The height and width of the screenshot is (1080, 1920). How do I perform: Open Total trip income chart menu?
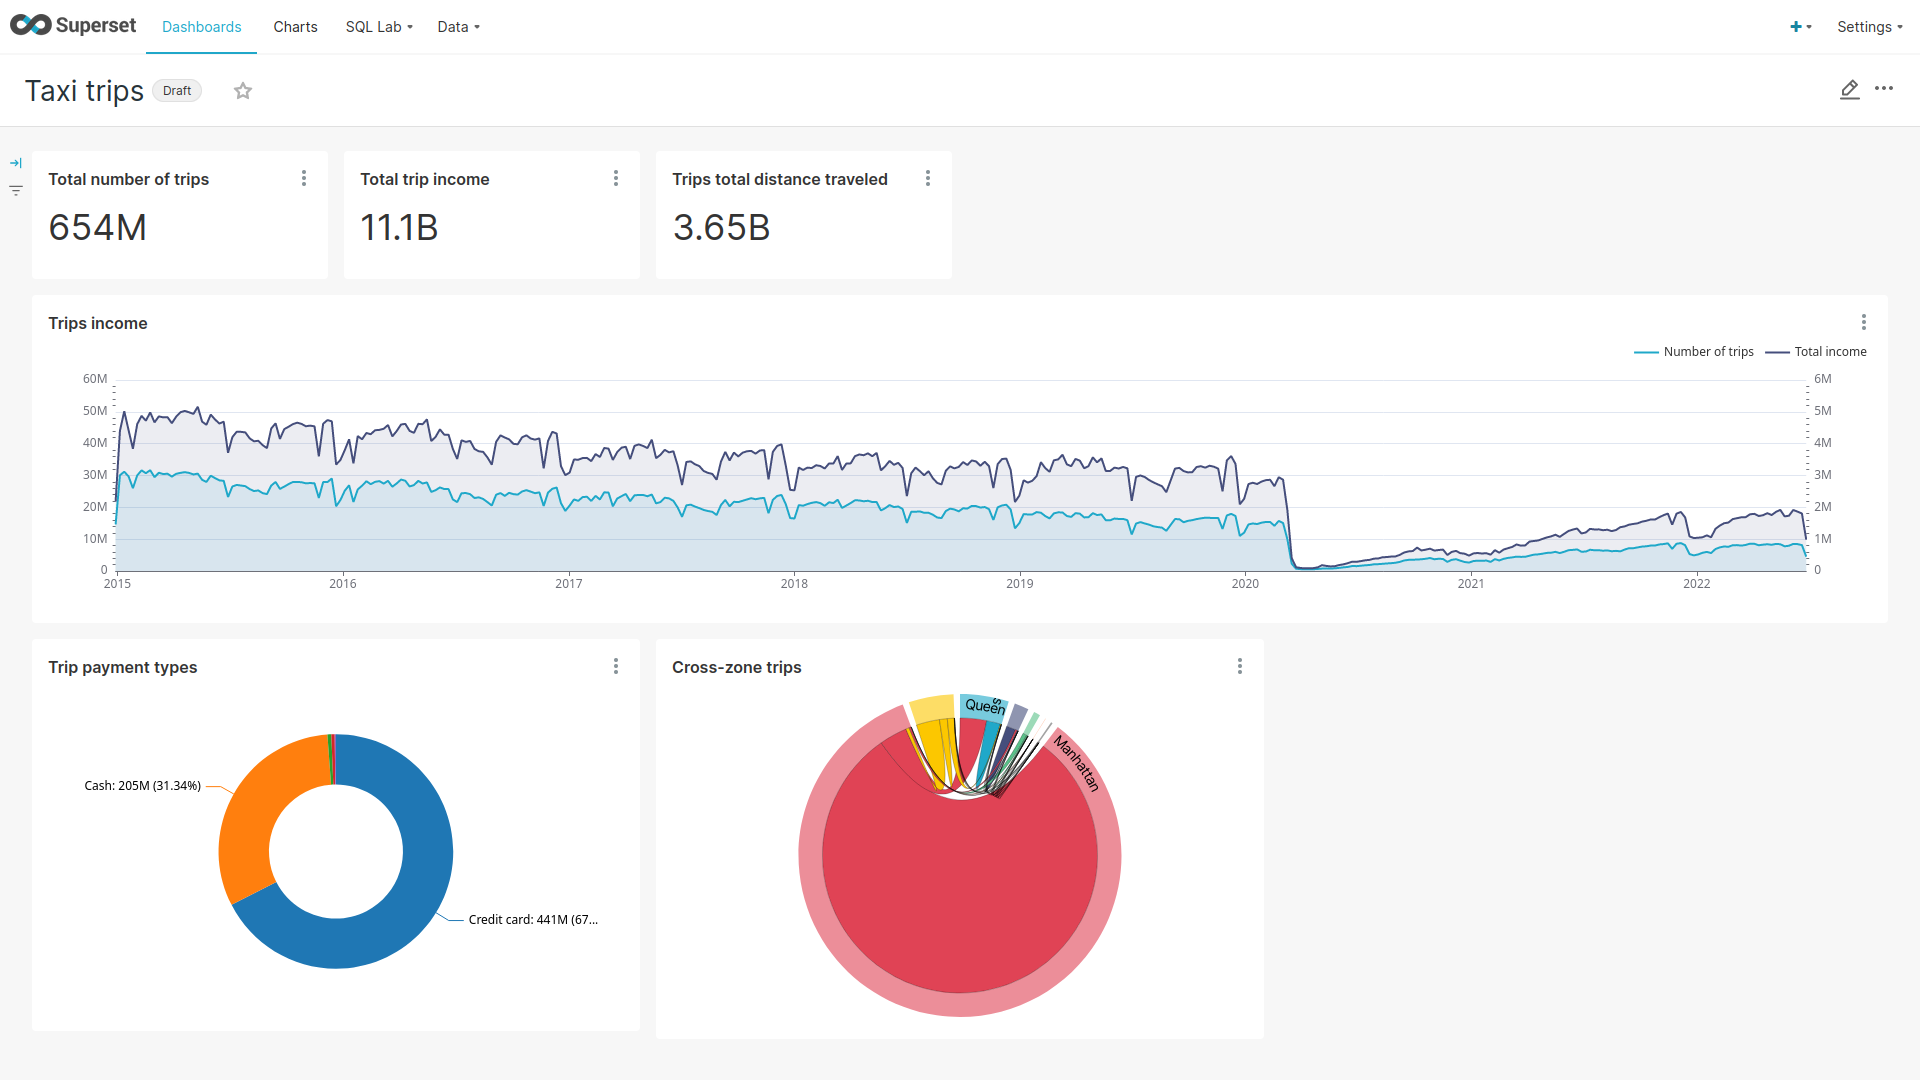click(616, 178)
